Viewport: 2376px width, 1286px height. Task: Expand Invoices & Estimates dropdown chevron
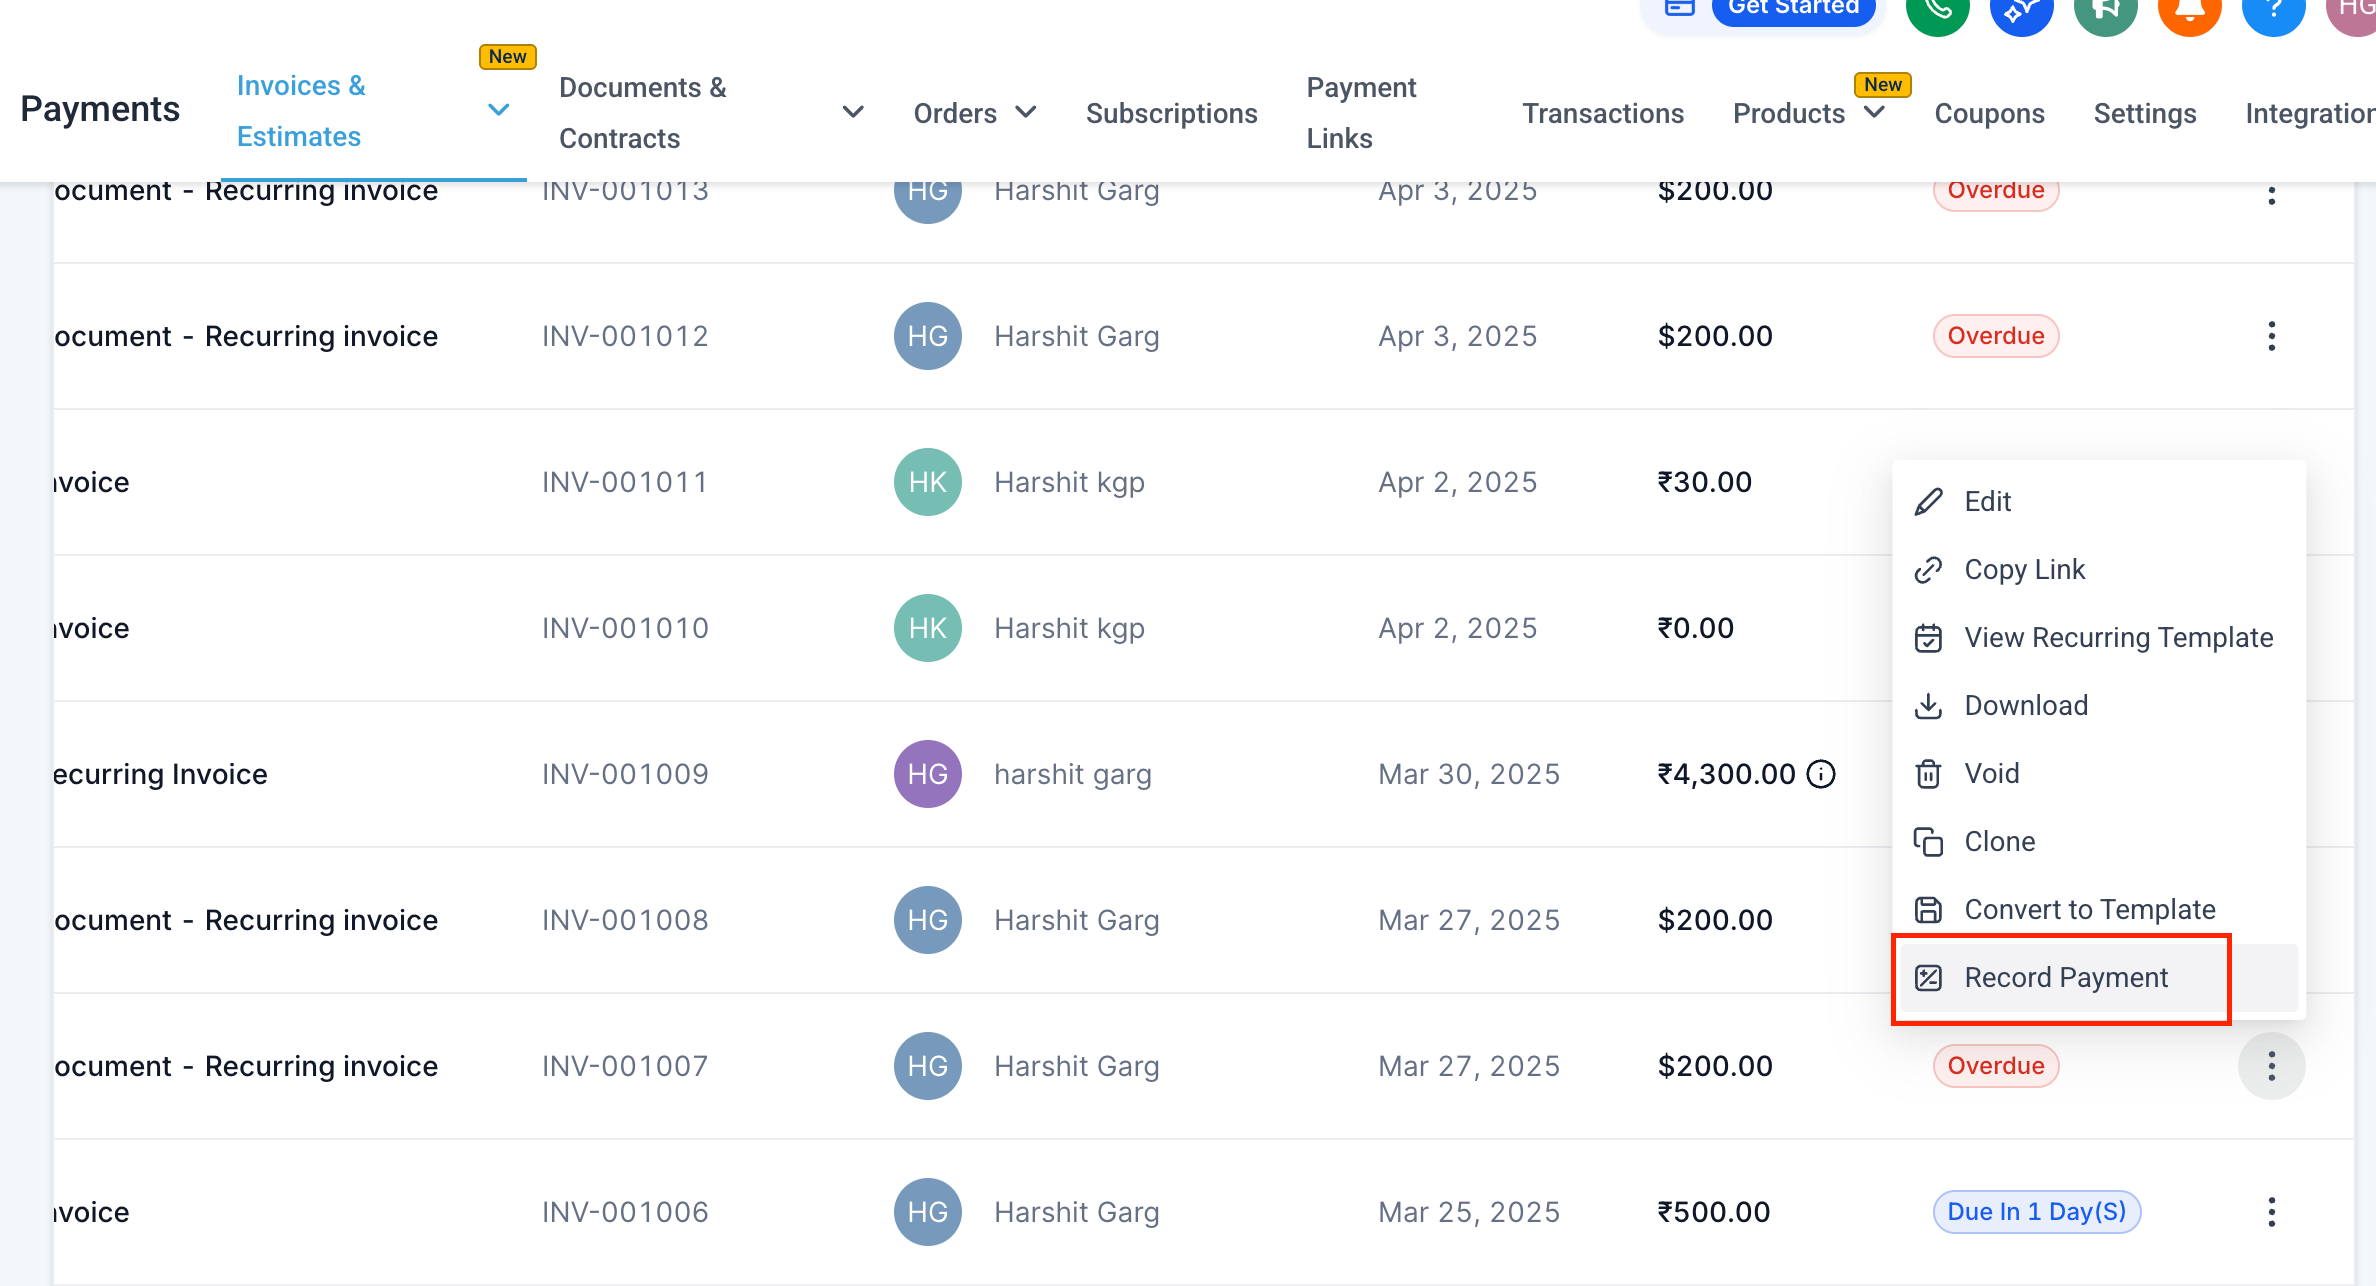tap(498, 110)
